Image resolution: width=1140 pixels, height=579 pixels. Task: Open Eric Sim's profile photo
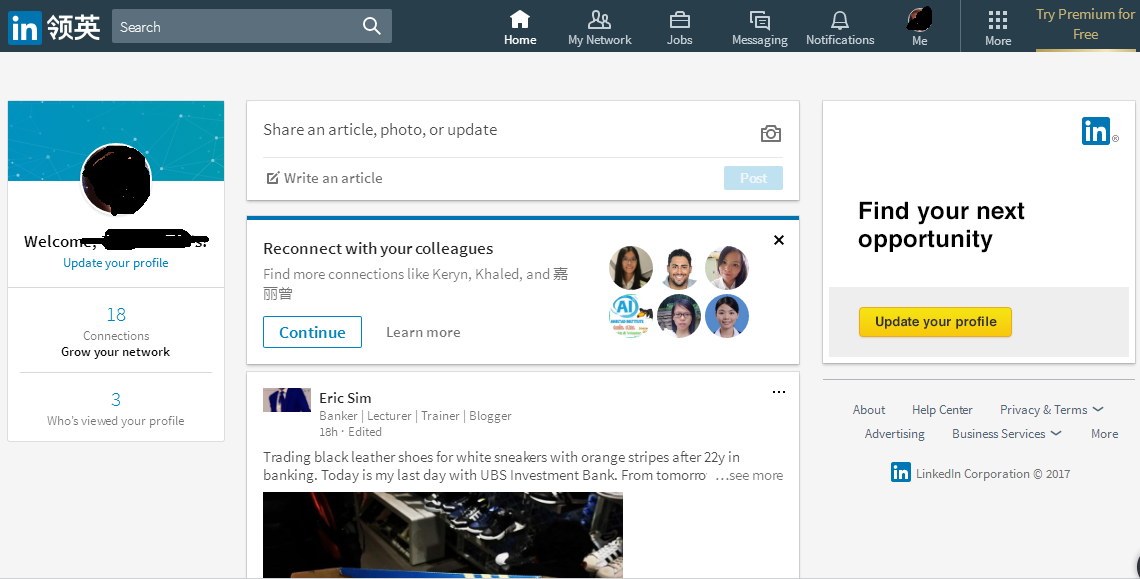point(286,400)
